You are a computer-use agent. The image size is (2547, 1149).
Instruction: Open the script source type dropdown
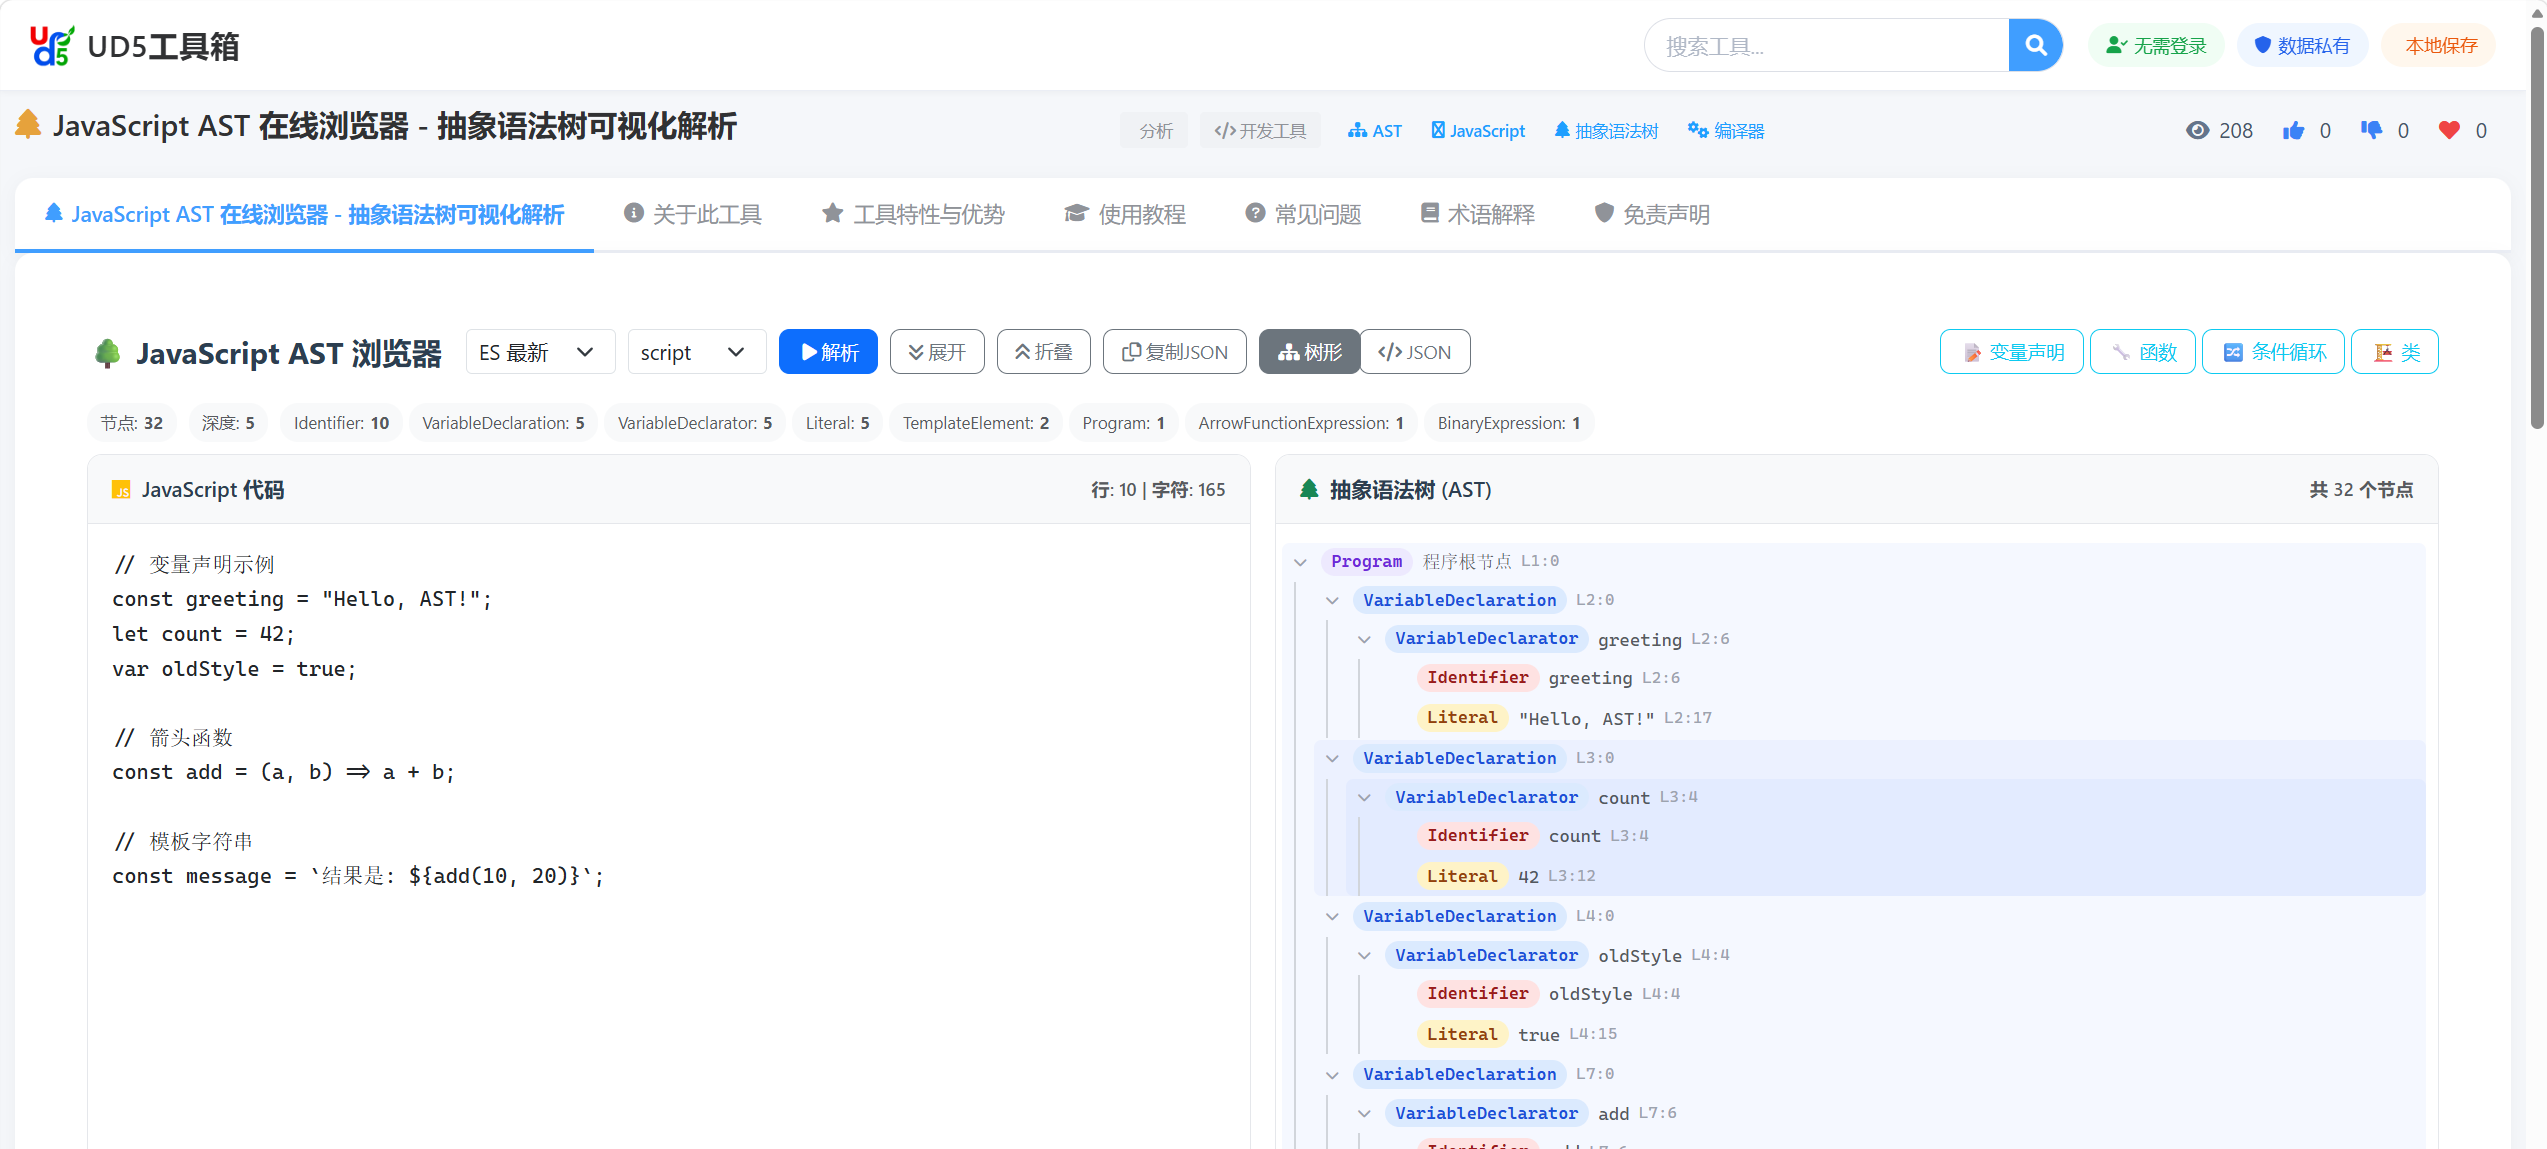[x=696, y=352]
